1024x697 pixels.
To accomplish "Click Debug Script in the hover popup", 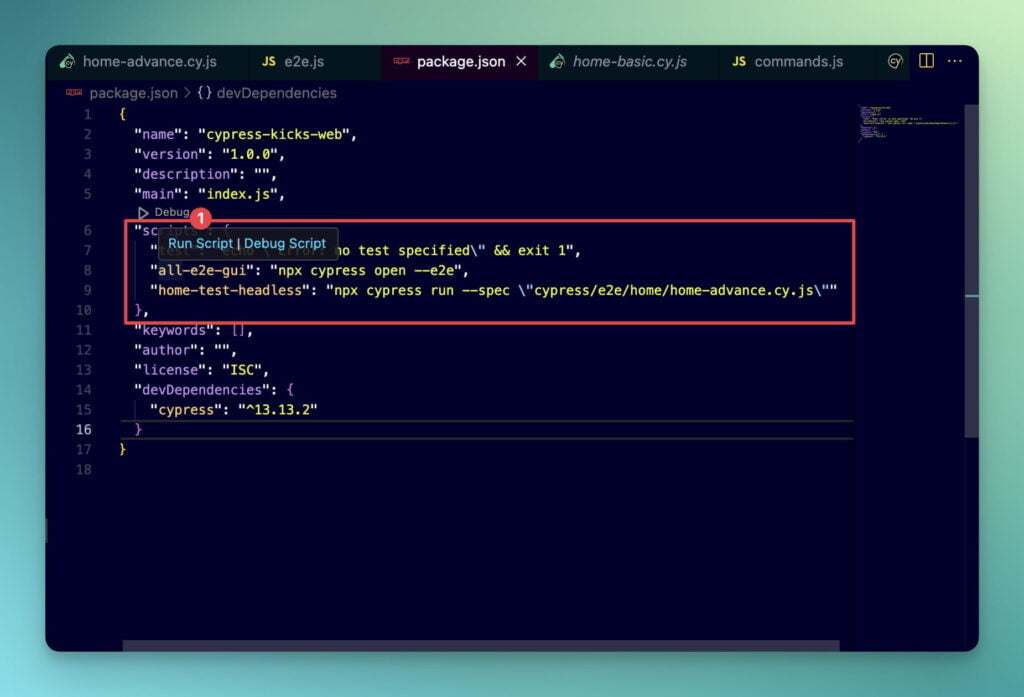I will click(285, 243).
